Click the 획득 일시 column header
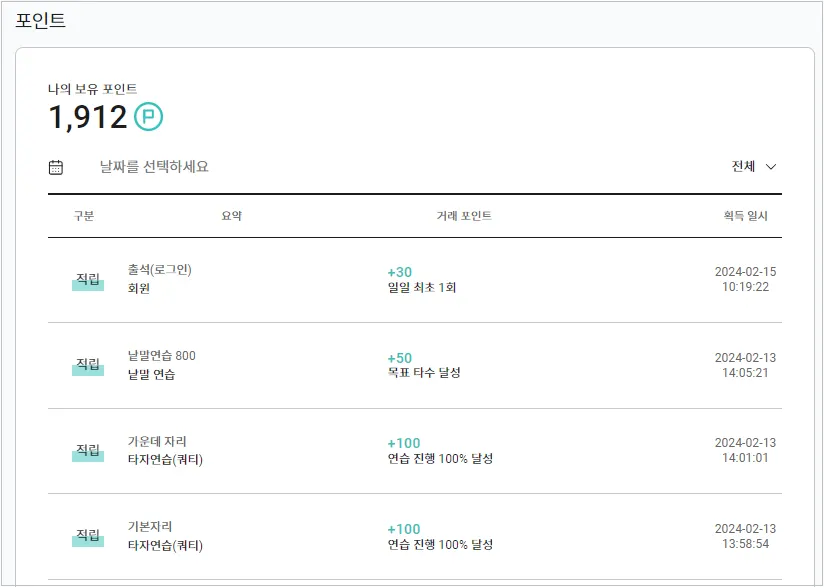 tap(745, 216)
